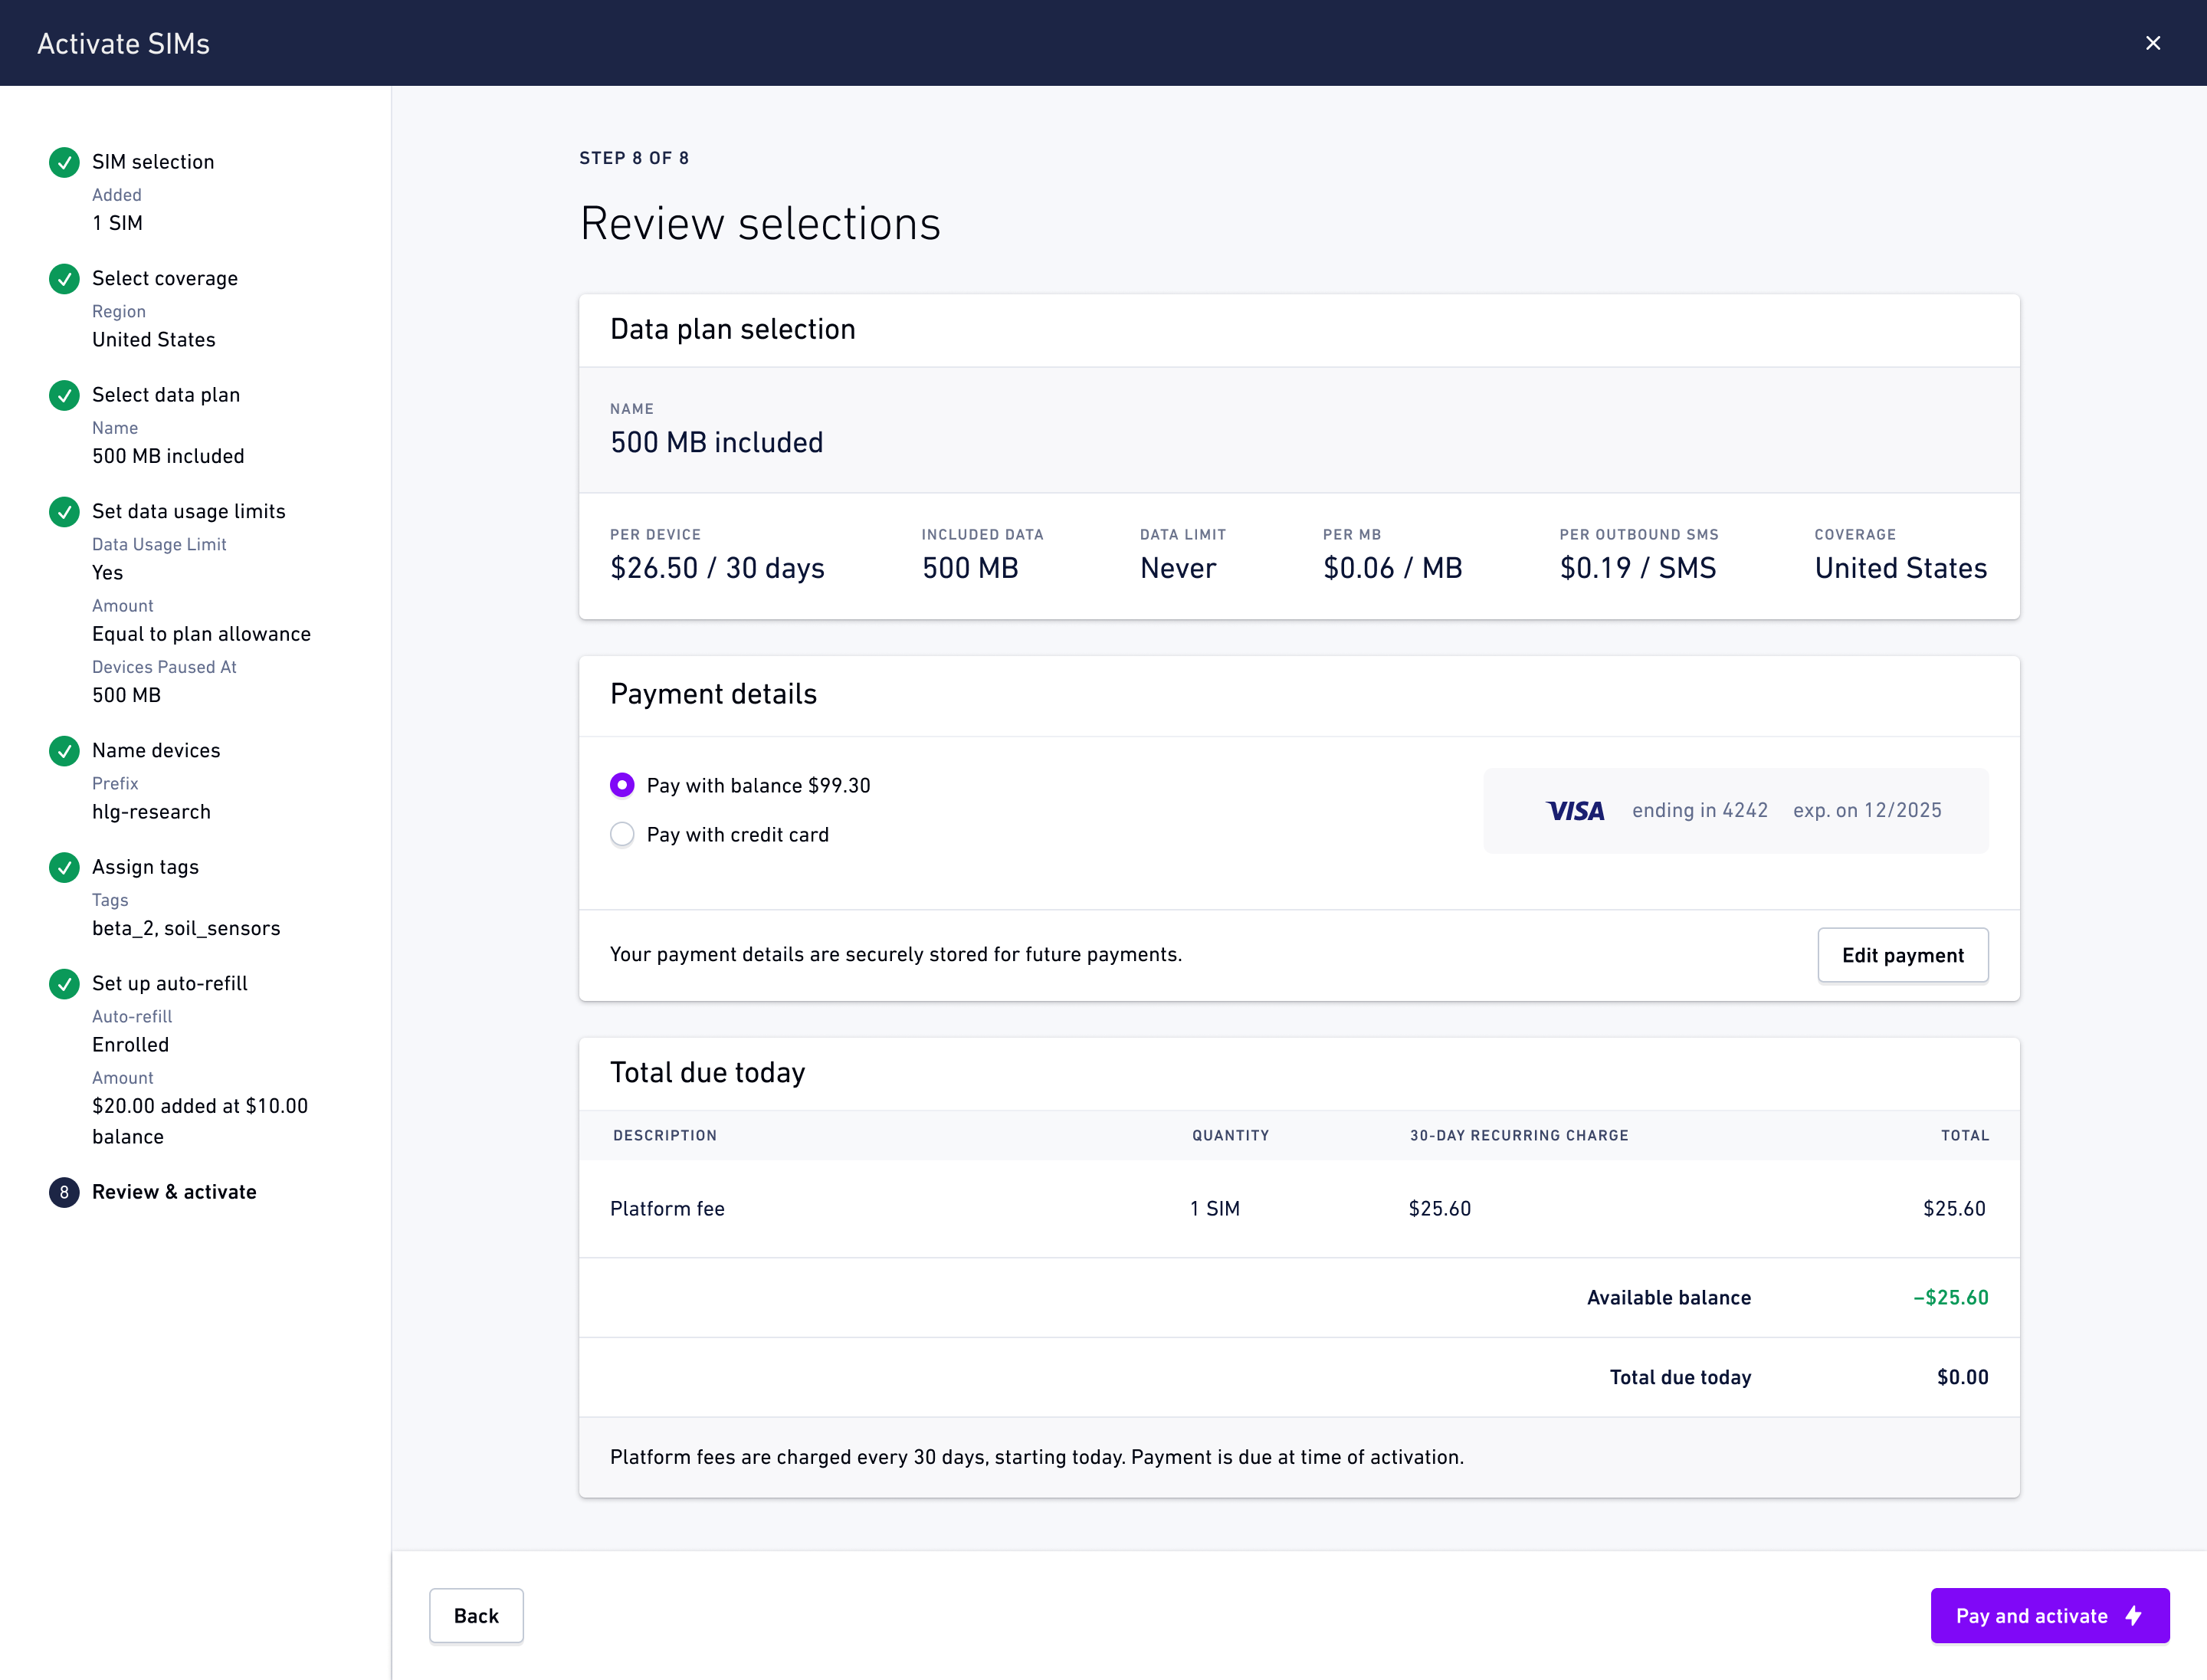Screen dimensions: 2207x1680
Task: Jump to the Assign tags step
Action: [x=145, y=867]
